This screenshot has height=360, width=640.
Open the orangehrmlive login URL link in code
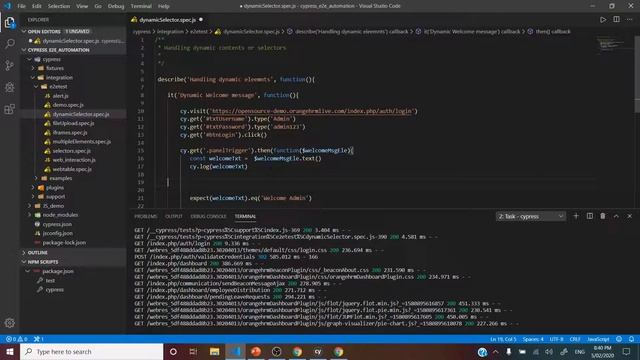coord(312,111)
